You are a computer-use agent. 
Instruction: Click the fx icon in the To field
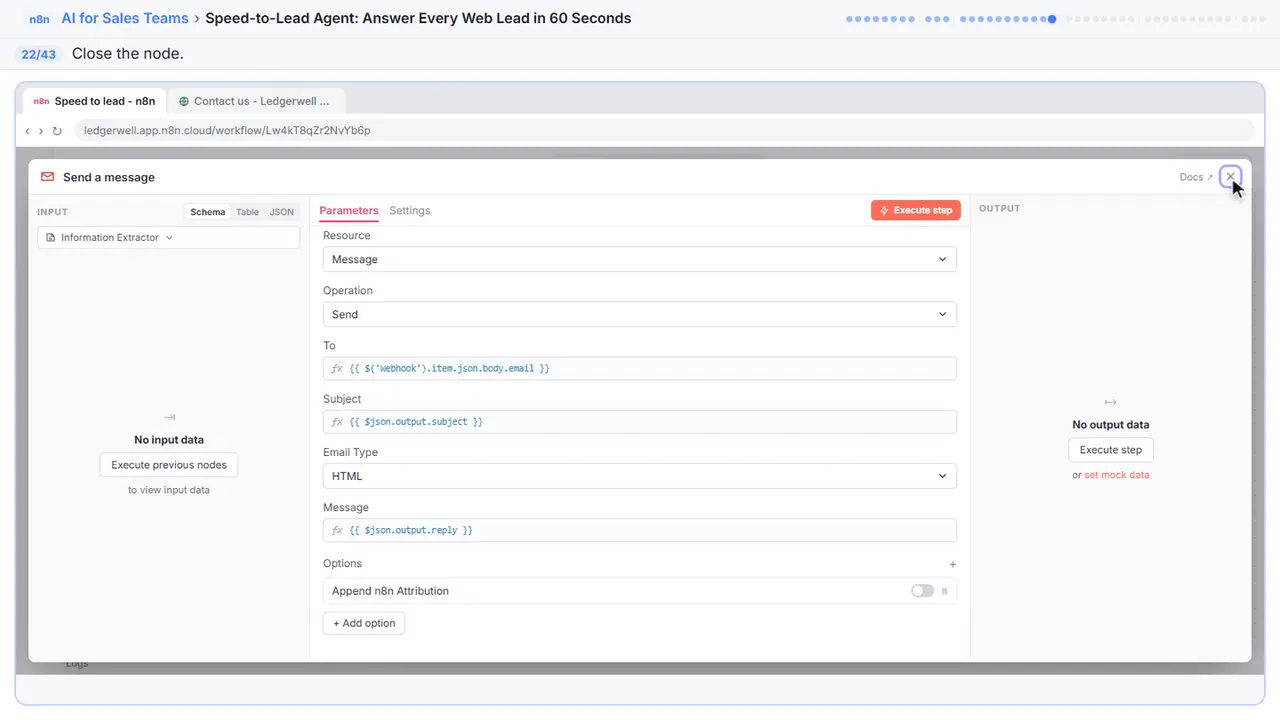[337, 368]
